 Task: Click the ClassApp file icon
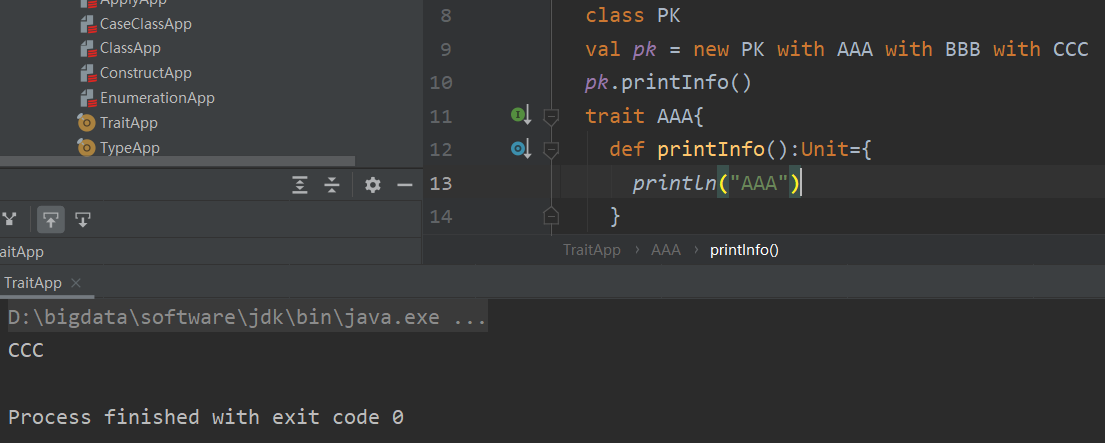click(87, 49)
